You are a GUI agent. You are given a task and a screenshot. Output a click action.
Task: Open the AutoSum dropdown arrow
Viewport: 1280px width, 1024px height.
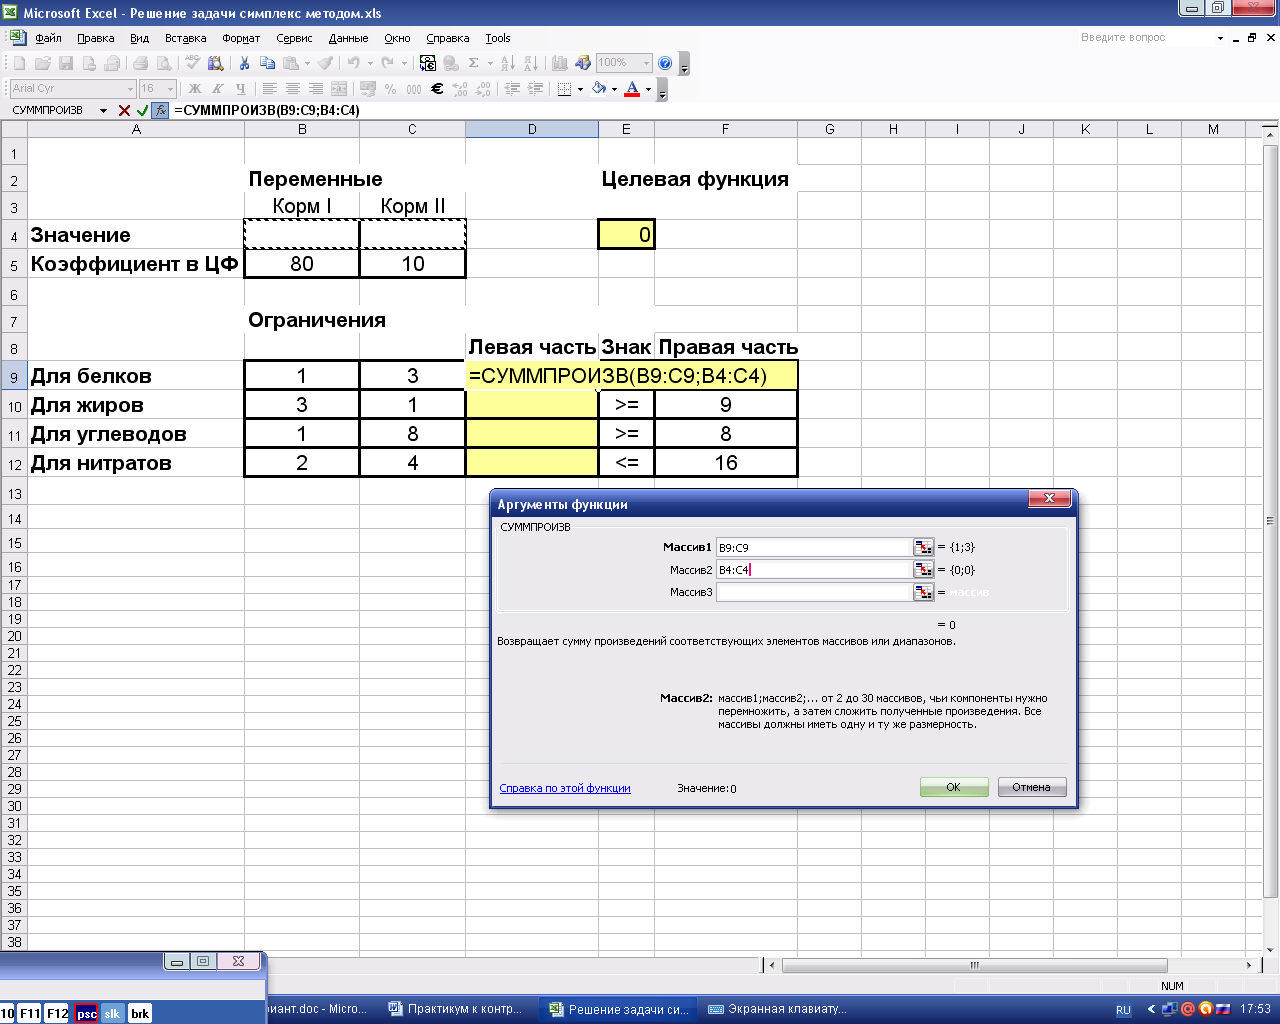coord(490,63)
